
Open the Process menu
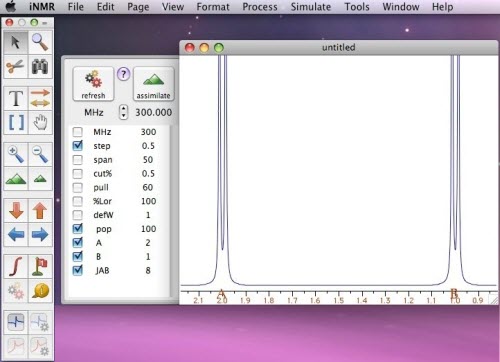tap(260, 7)
